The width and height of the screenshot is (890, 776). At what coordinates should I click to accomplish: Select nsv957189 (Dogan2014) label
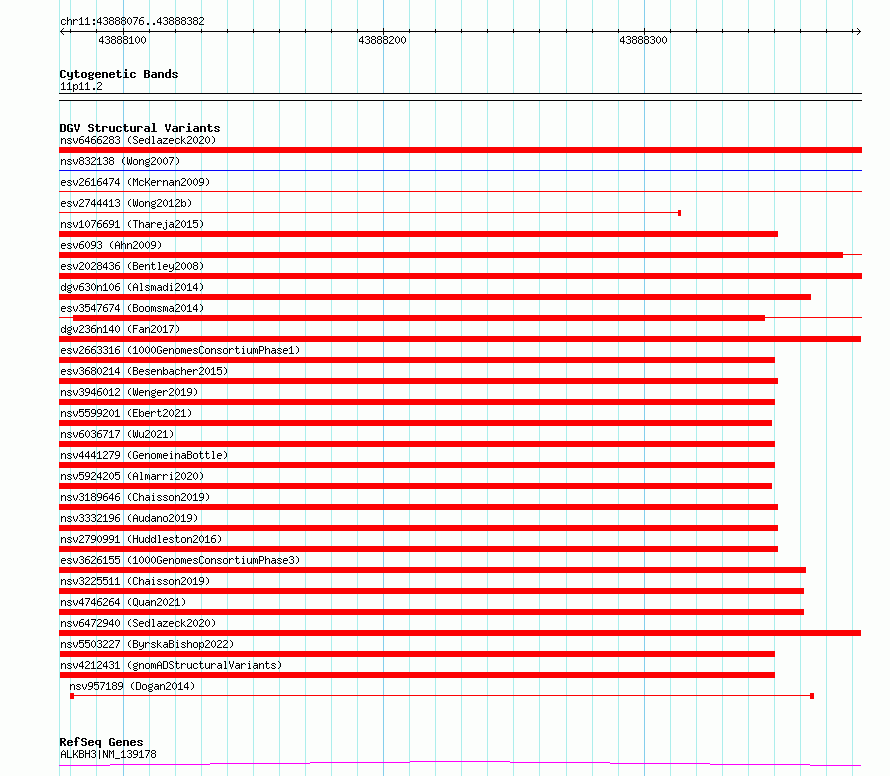pos(132,686)
